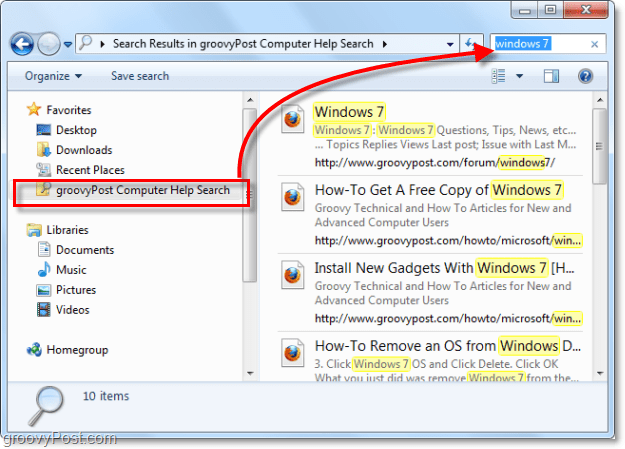Select 'How-To Get A Free Copy' result
This screenshot has width=625, height=449.
pyautogui.click(x=438, y=190)
